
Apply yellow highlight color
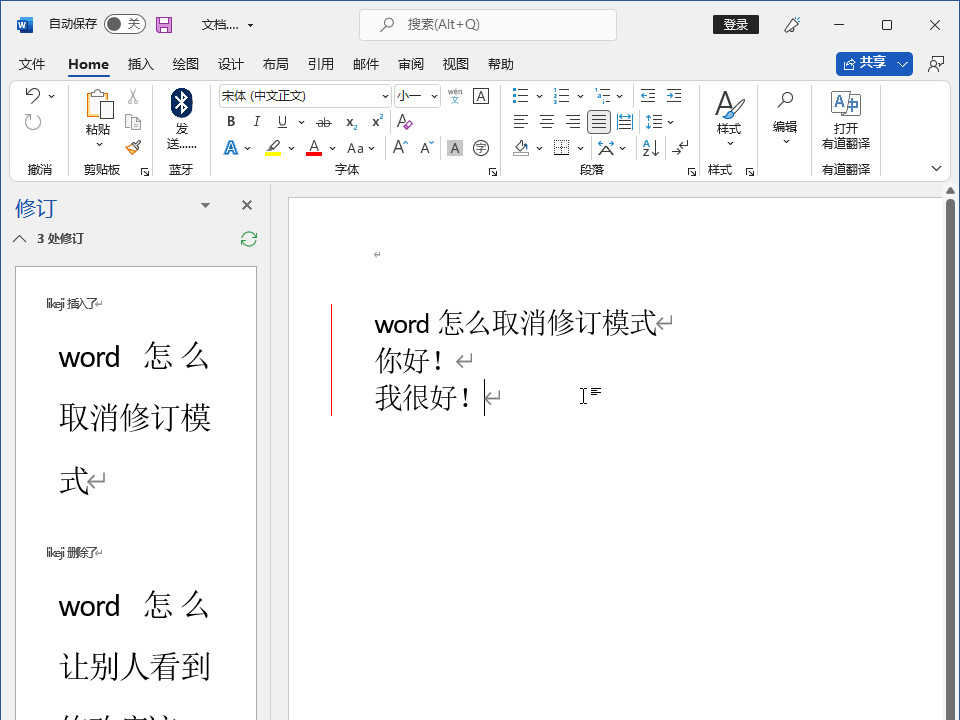(x=273, y=148)
